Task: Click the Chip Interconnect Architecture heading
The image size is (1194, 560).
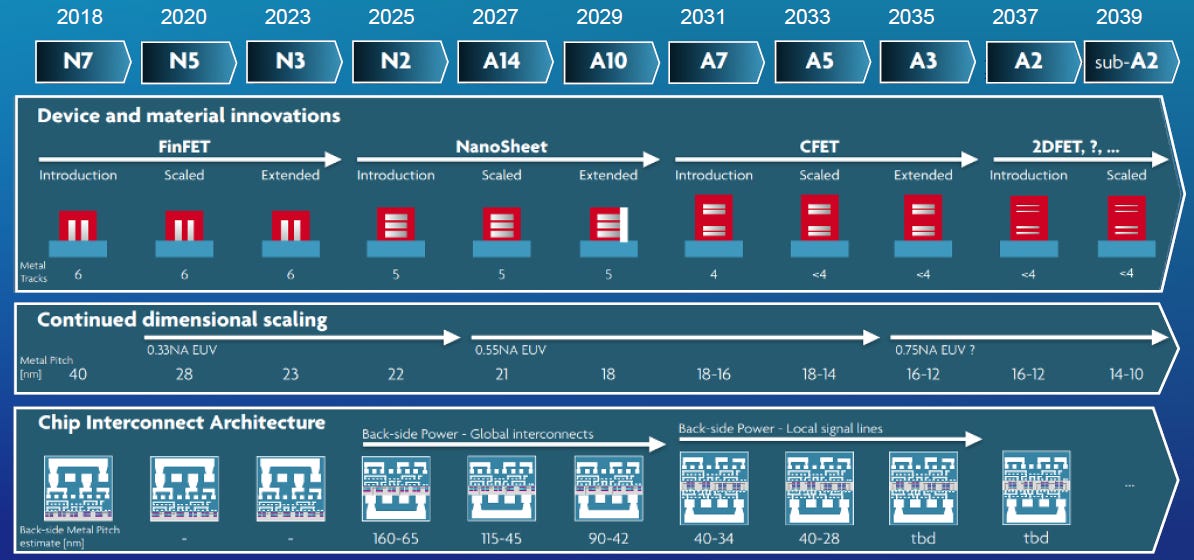Action: point(182,422)
